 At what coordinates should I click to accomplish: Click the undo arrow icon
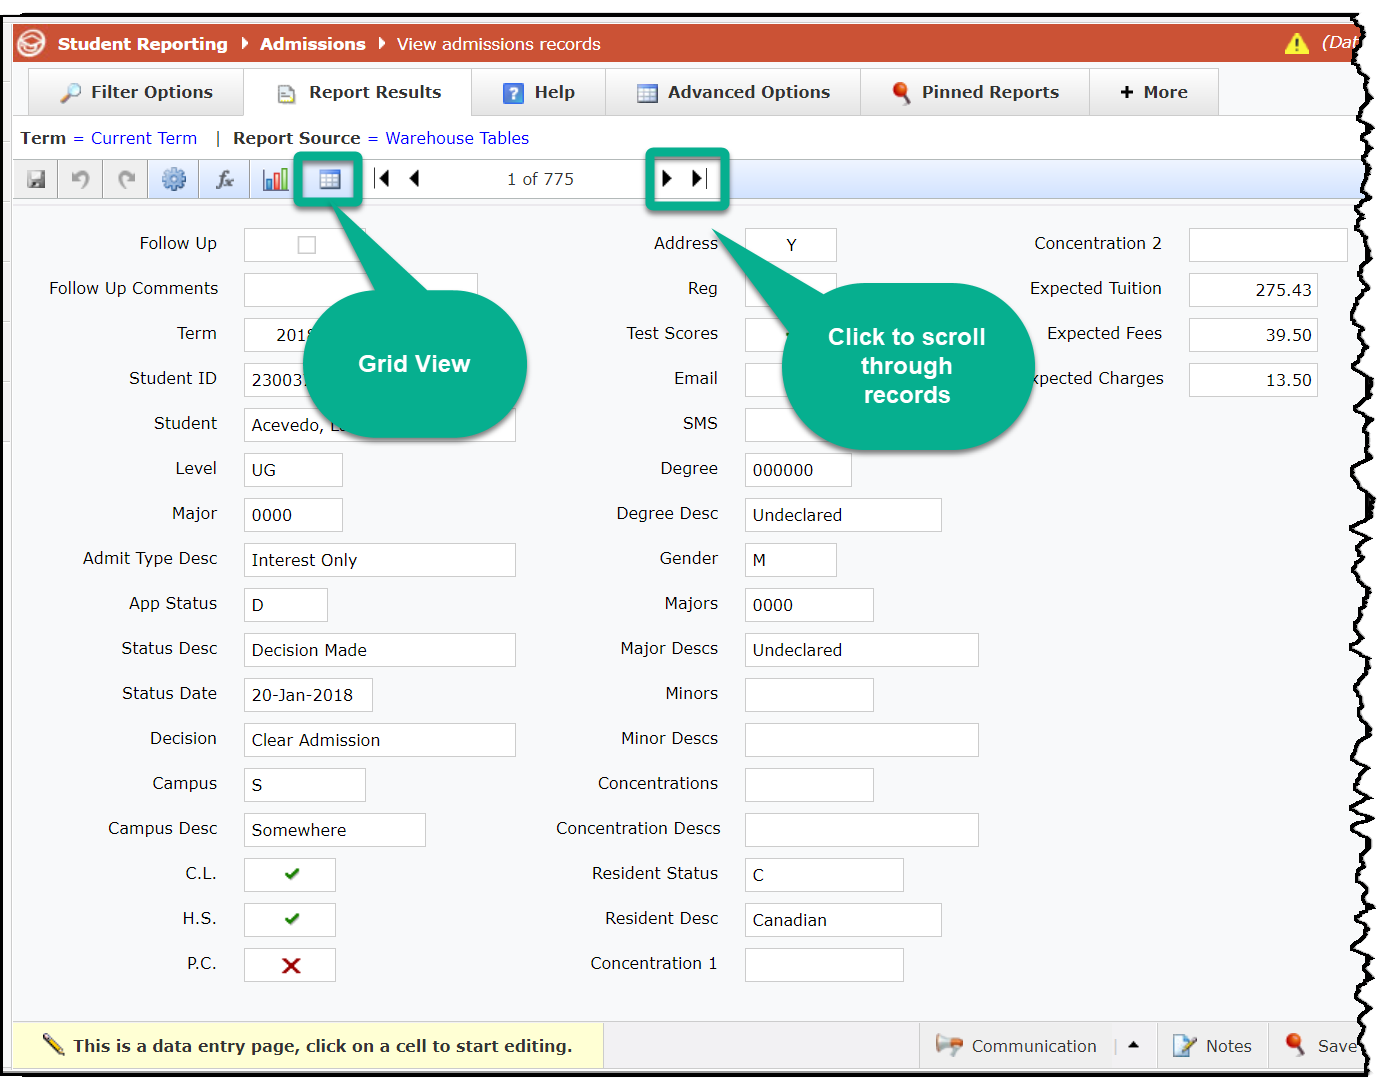pos(81,180)
